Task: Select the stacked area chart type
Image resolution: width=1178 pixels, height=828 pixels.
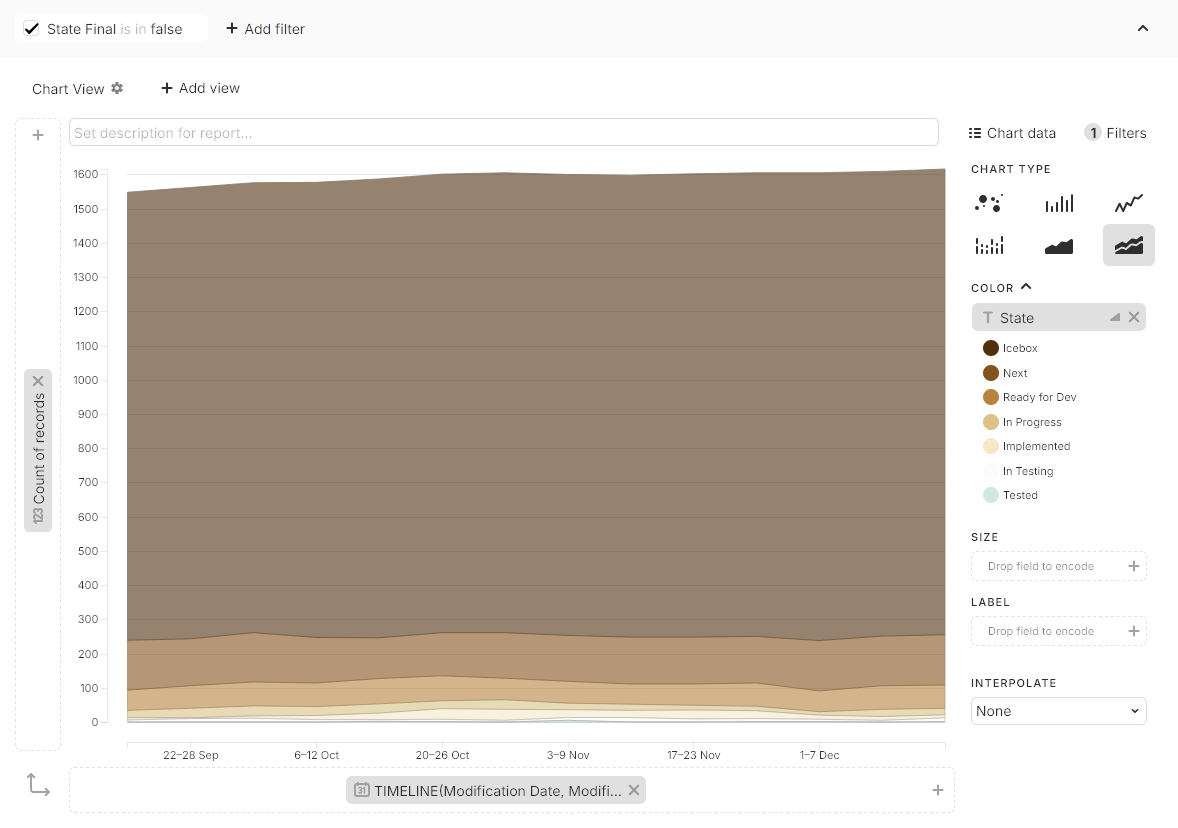Action: point(1129,245)
